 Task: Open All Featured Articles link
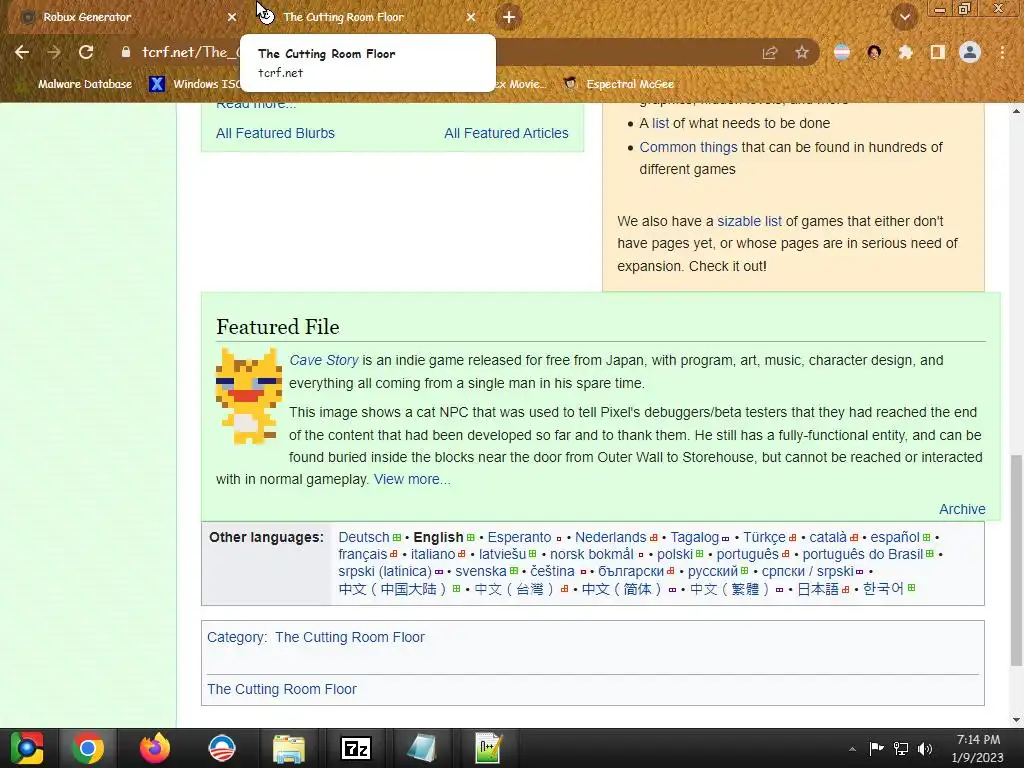[x=506, y=133]
